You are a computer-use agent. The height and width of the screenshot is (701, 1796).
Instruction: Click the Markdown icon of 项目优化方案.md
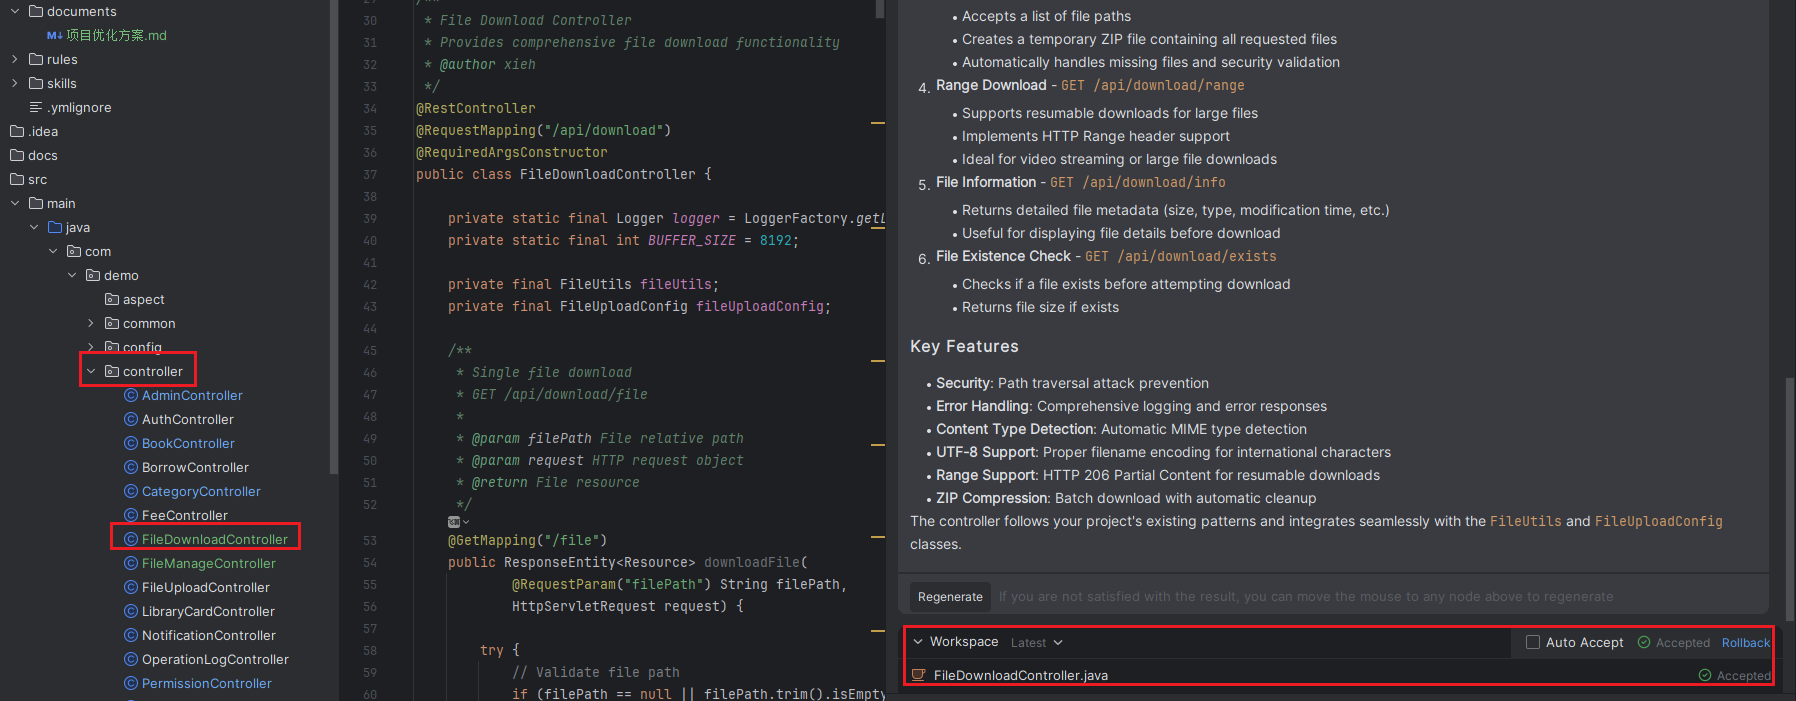55,35
